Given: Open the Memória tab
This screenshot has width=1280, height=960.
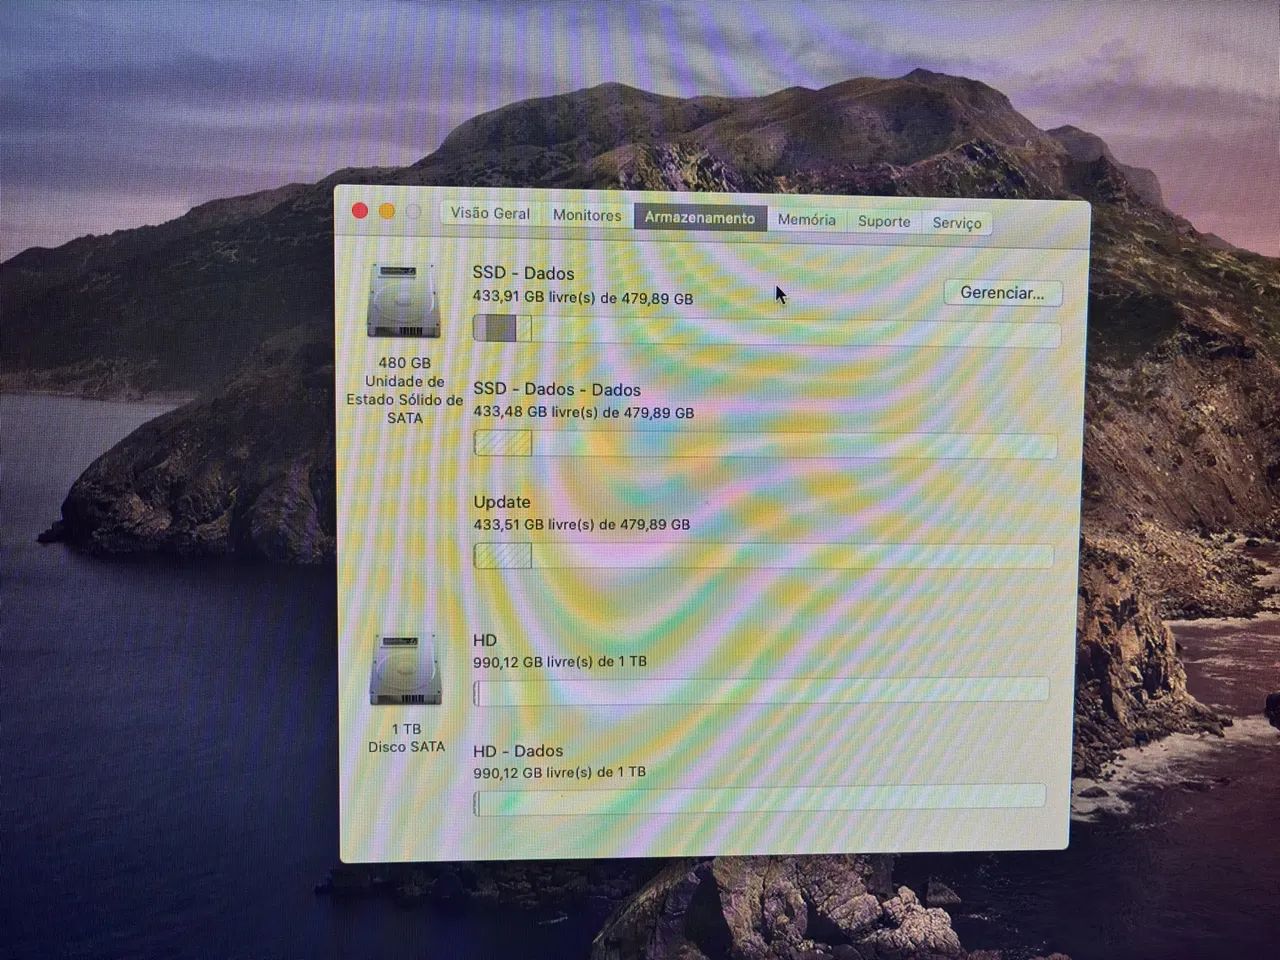Looking at the screenshot, I should click(x=807, y=219).
